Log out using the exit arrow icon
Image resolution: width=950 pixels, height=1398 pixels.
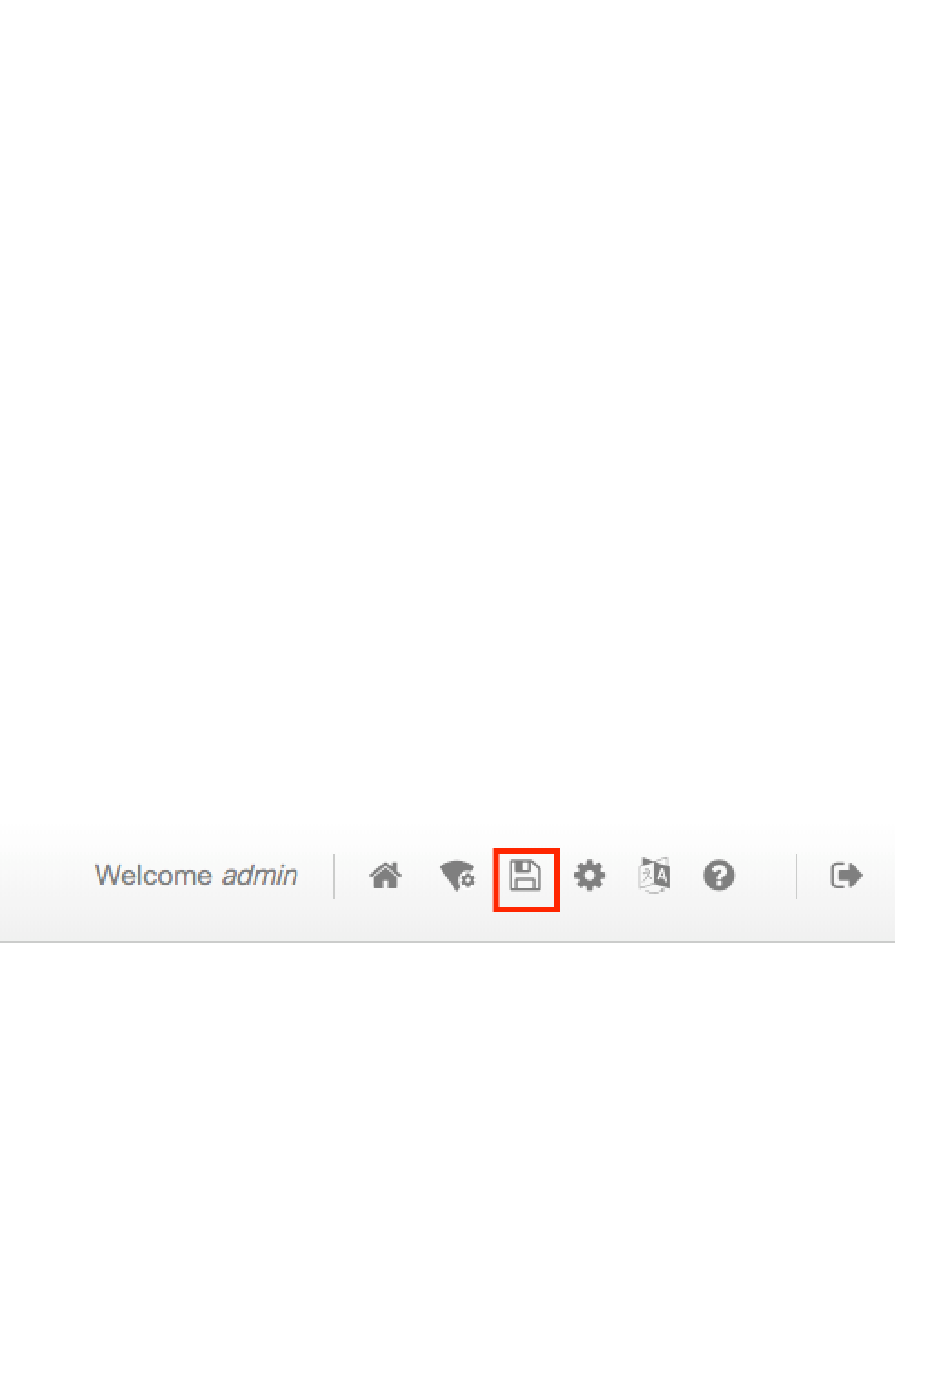click(846, 876)
